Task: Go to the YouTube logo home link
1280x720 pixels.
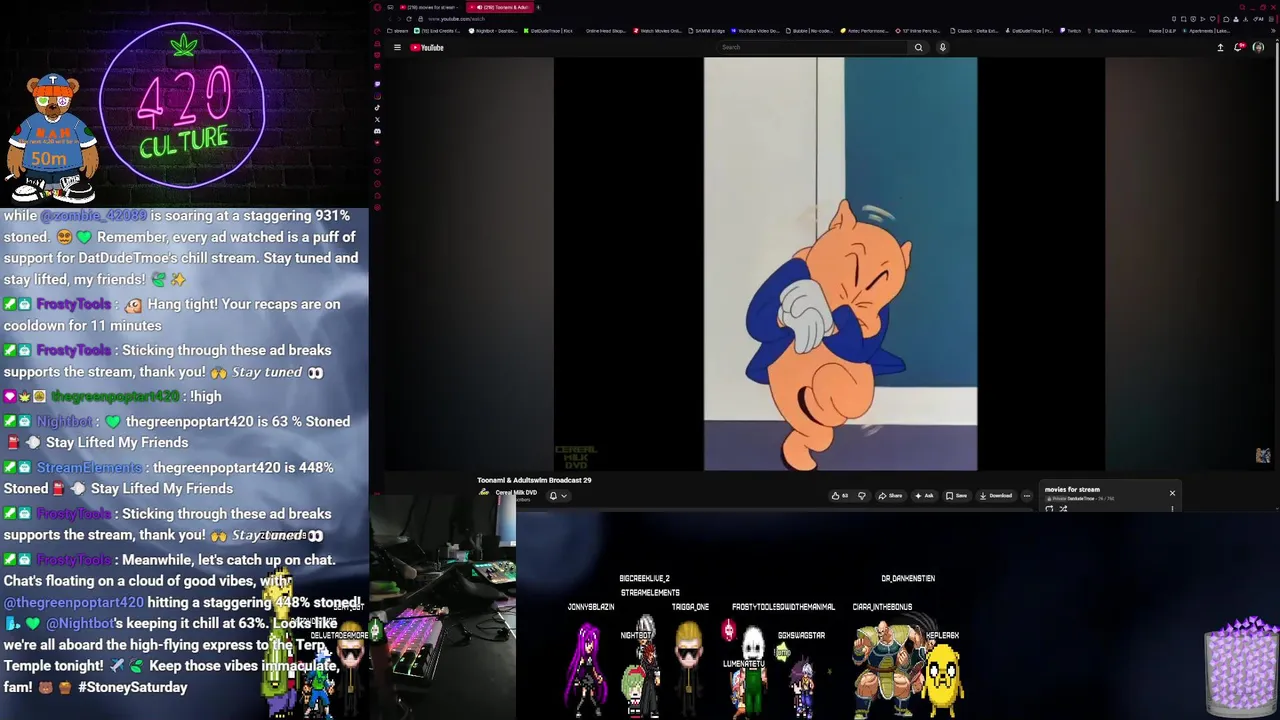Action: [427, 47]
